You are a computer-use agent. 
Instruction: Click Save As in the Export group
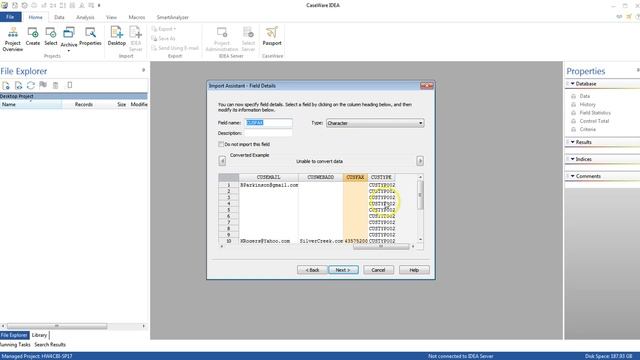[163, 38]
